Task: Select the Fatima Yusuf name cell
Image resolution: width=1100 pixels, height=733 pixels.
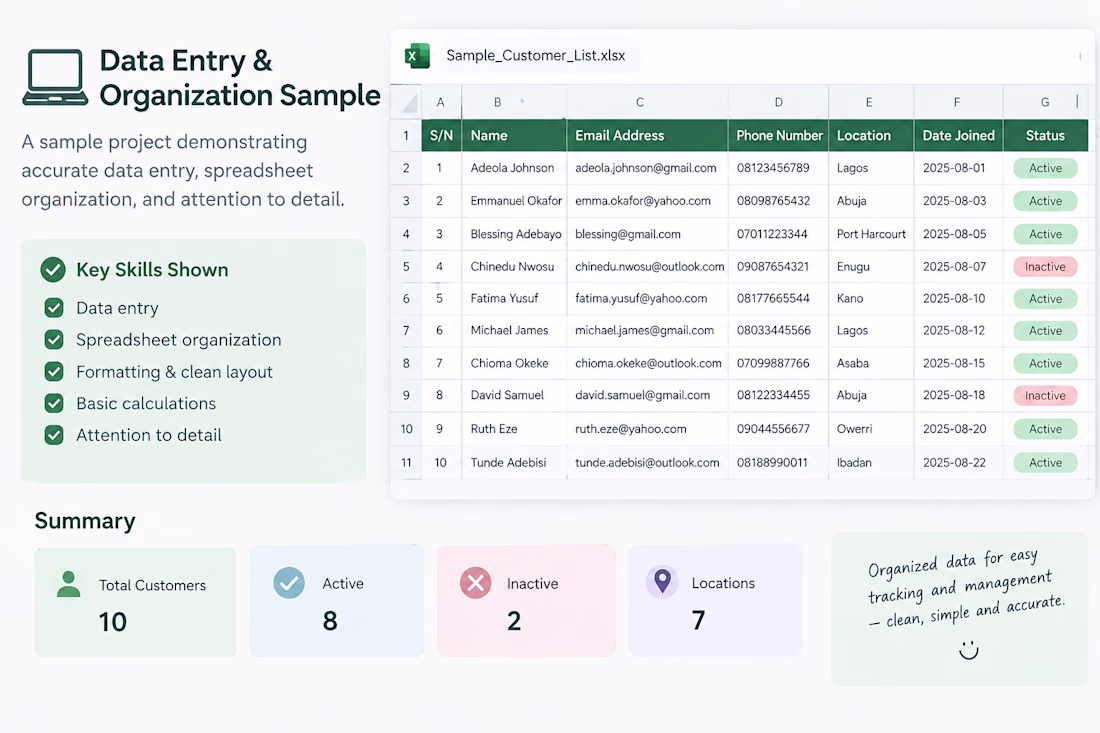Action: coord(514,298)
